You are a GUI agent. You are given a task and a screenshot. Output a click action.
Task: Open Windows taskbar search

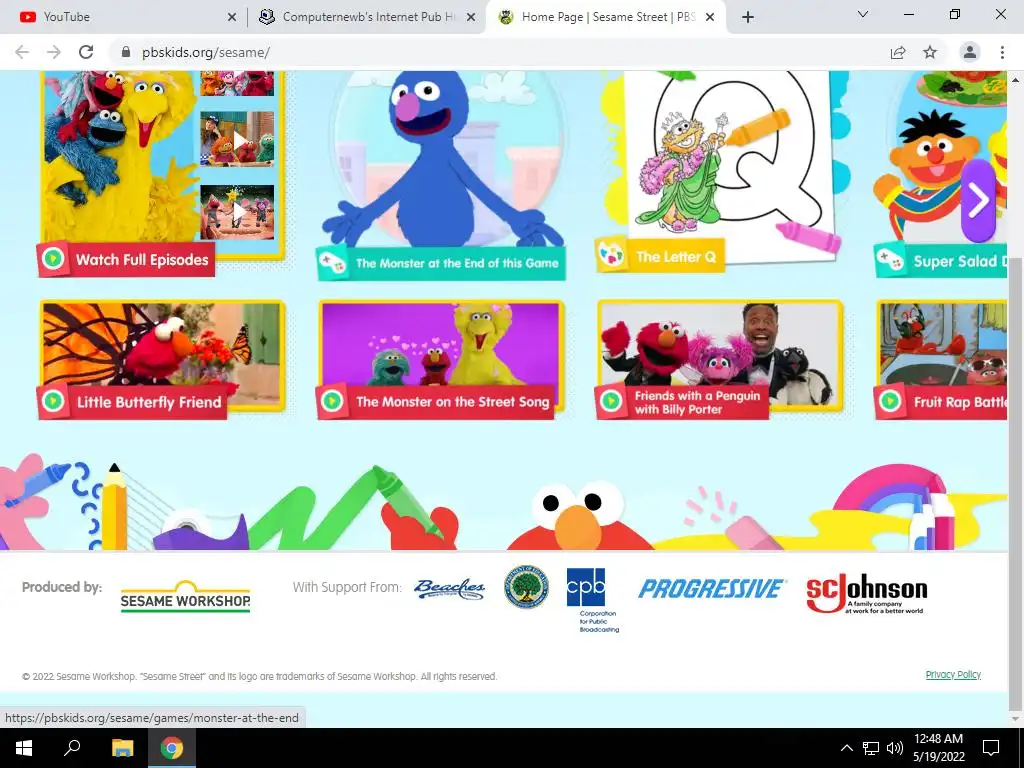(71, 748)
